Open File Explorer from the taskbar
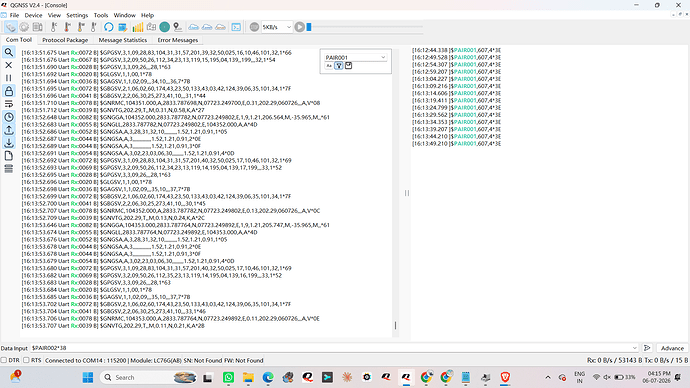The width and height of the screenshot is (690, 388). coord(248,377)
